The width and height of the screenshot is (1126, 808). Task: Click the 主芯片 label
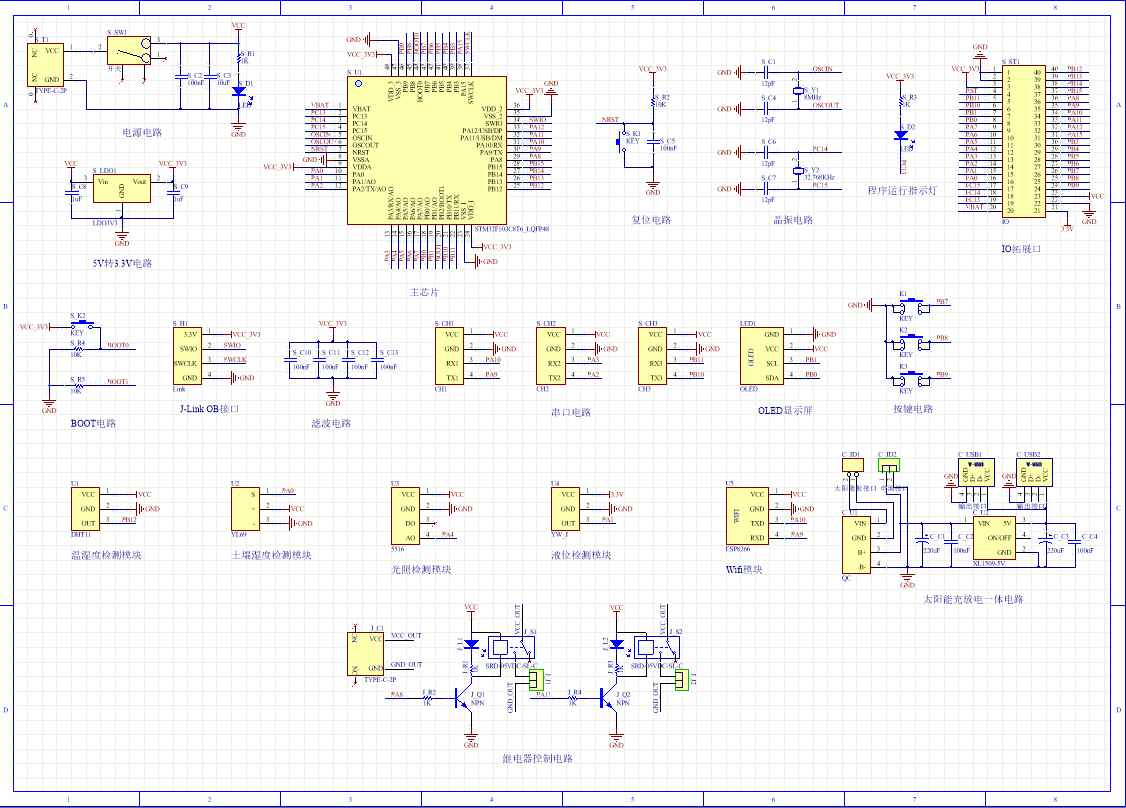[424, 292]
